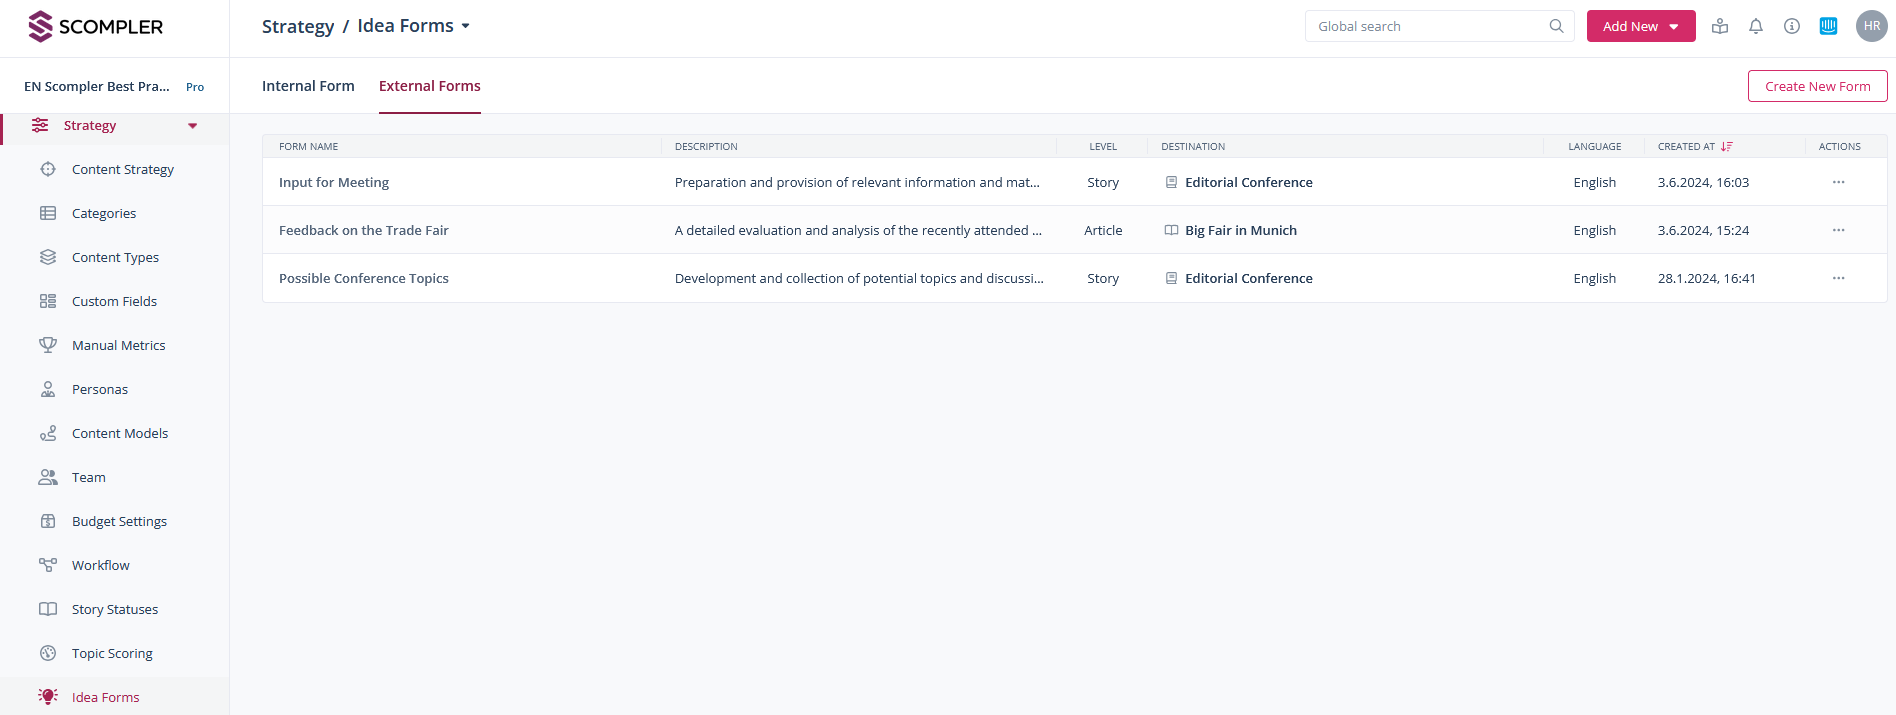
Task: Click the gift icon in header
Action: (1720, 26)
